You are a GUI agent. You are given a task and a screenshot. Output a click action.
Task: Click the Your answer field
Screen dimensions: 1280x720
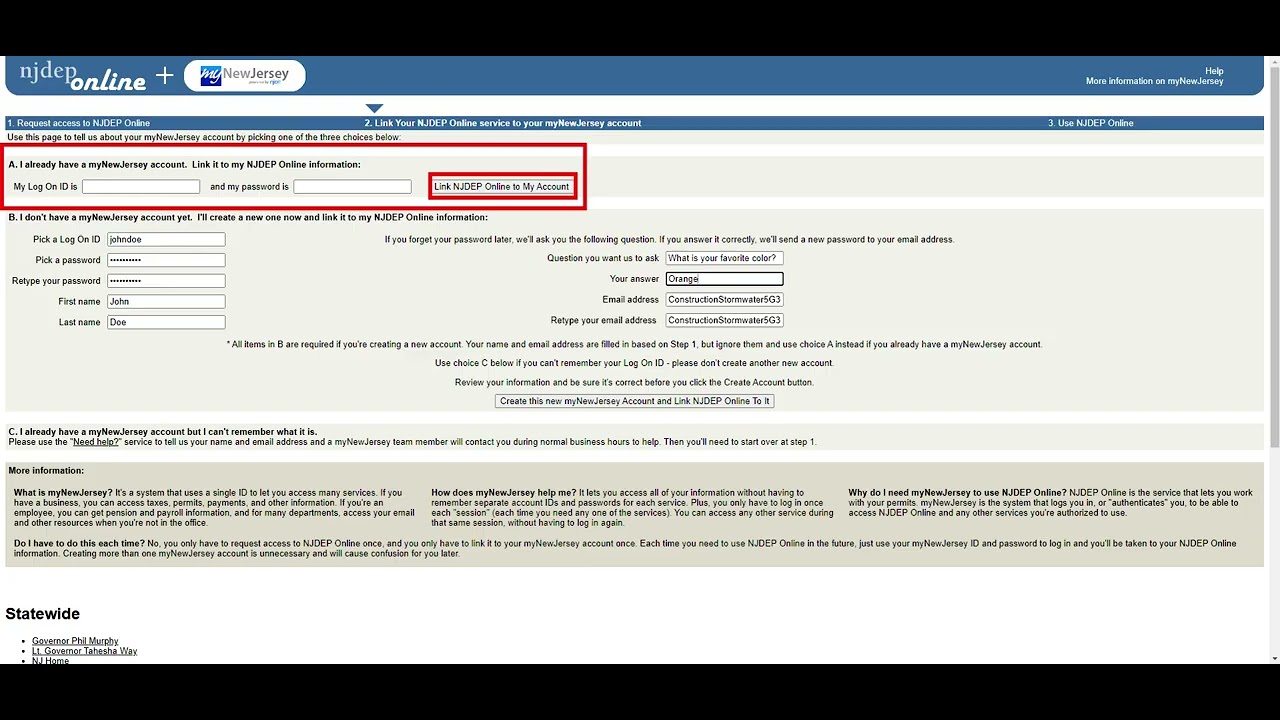pos(724,279)
